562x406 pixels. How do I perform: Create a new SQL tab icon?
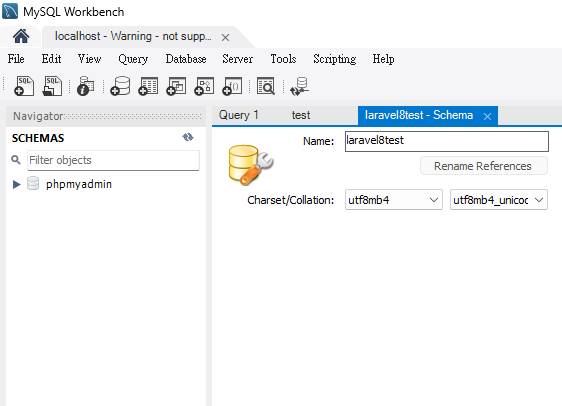24,86
